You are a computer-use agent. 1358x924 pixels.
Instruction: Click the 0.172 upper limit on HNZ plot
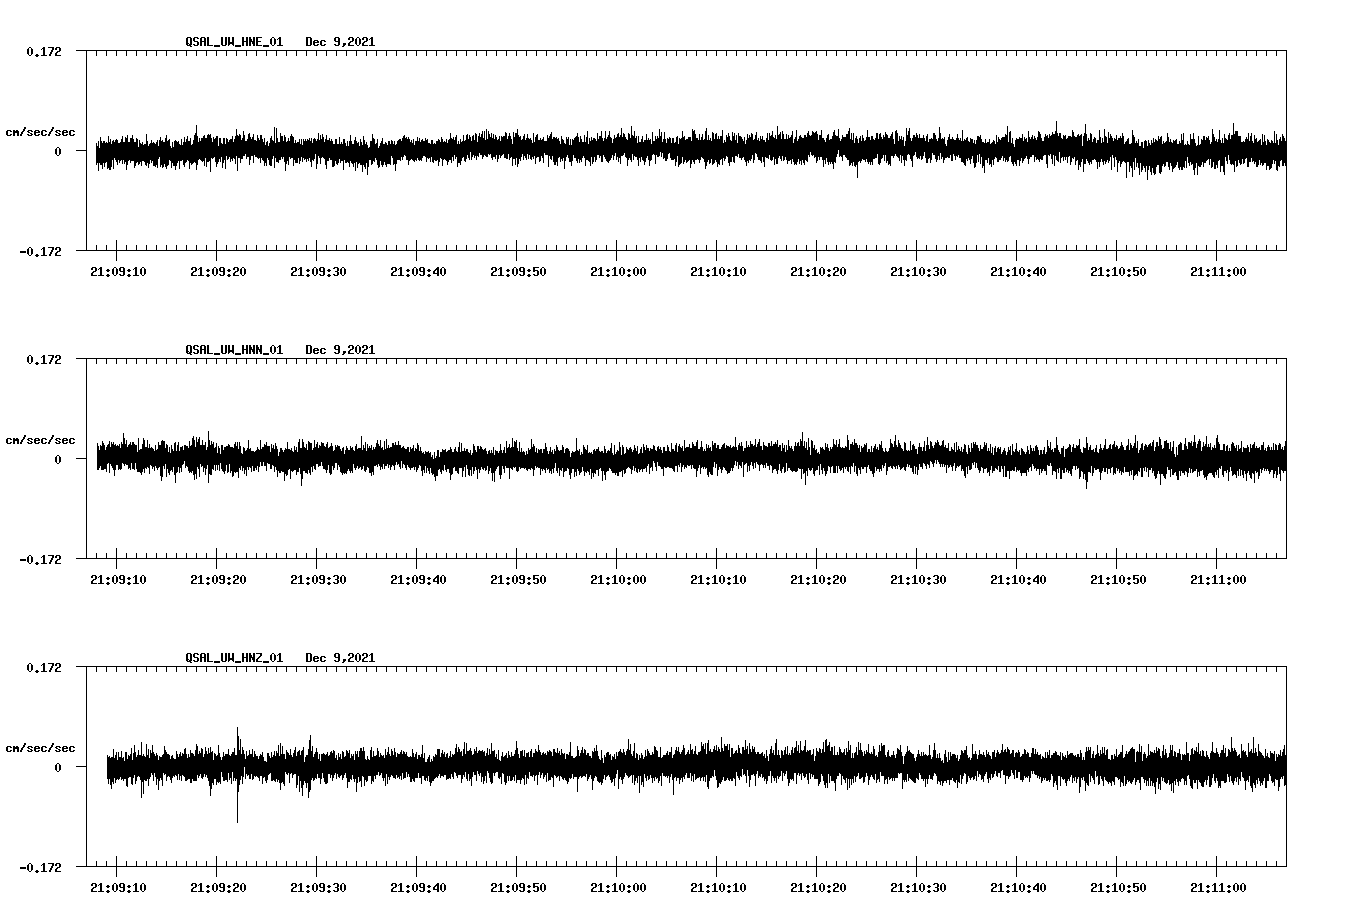43,667
